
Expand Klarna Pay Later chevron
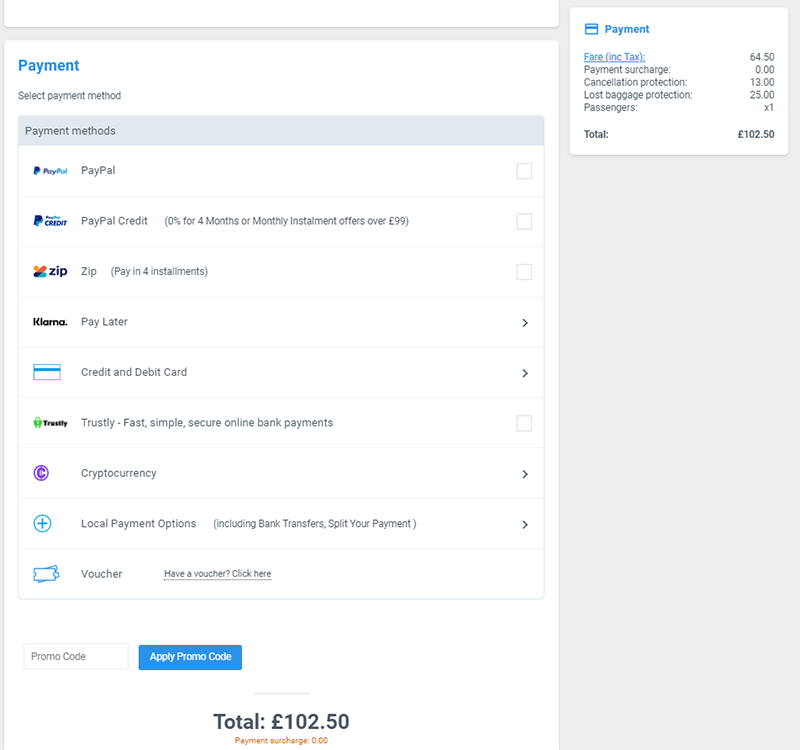525,322
